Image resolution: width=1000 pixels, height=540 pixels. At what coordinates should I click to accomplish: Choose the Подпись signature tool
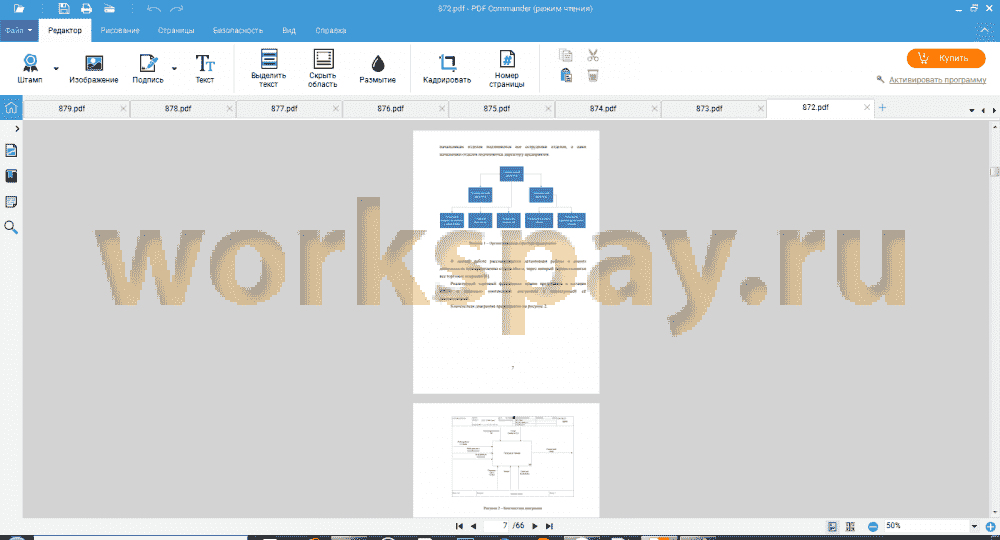(148, 69)
